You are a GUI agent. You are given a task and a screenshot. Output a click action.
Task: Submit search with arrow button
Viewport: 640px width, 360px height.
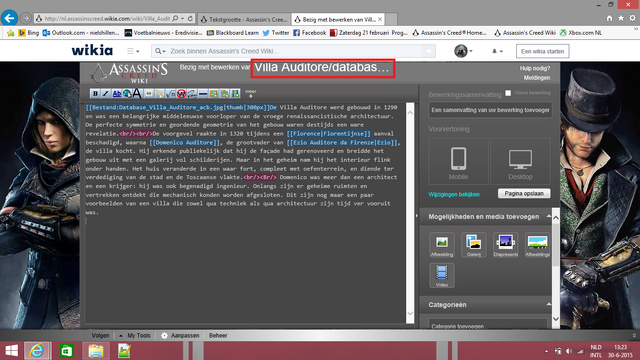[429, 51]
